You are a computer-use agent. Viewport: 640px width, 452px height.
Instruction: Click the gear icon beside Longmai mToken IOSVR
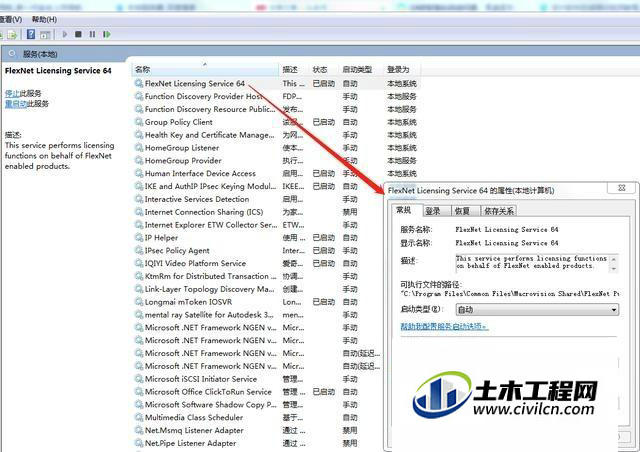[x=139, y=302]
